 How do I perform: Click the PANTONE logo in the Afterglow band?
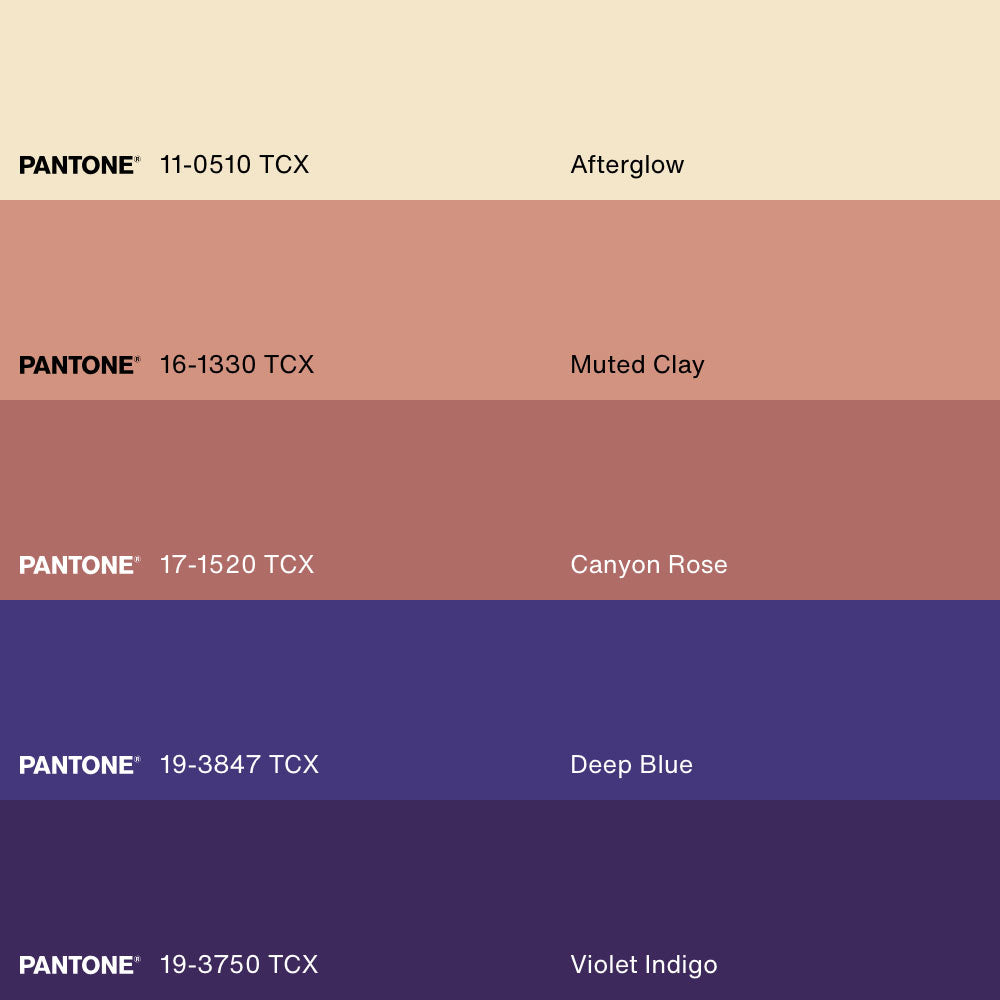pyautogui.click(x=79, y=165)
